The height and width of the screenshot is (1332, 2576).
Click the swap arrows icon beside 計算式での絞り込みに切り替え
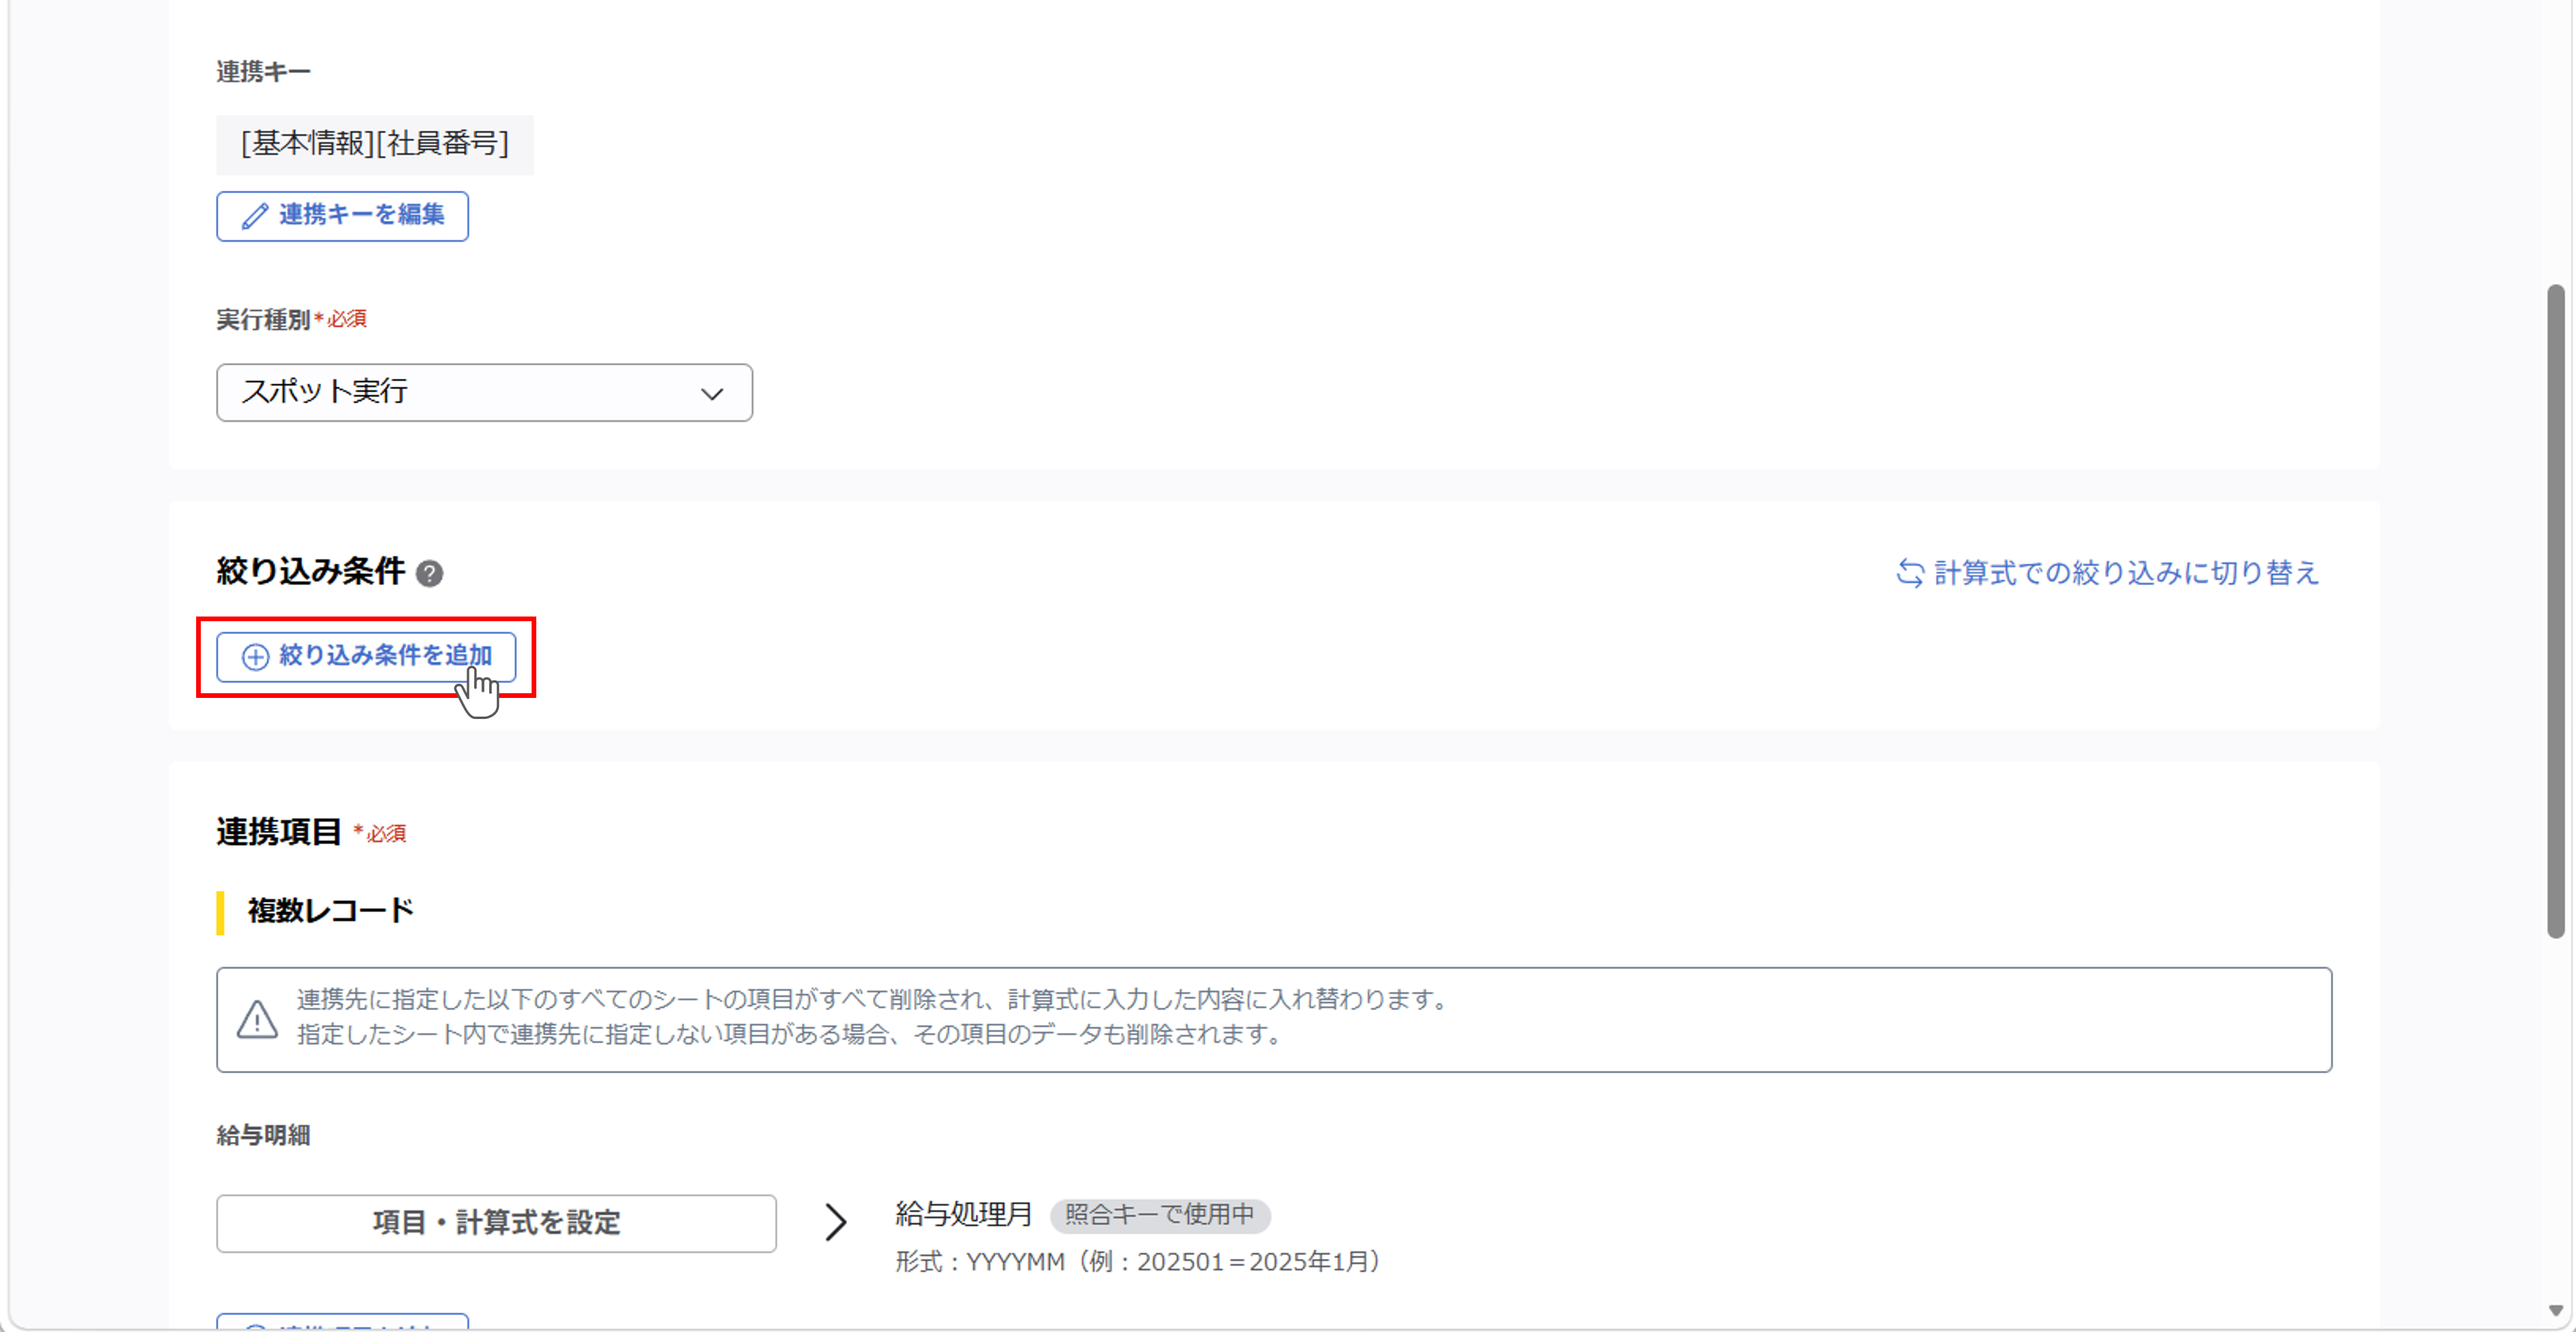click(x=1910, y=573)
